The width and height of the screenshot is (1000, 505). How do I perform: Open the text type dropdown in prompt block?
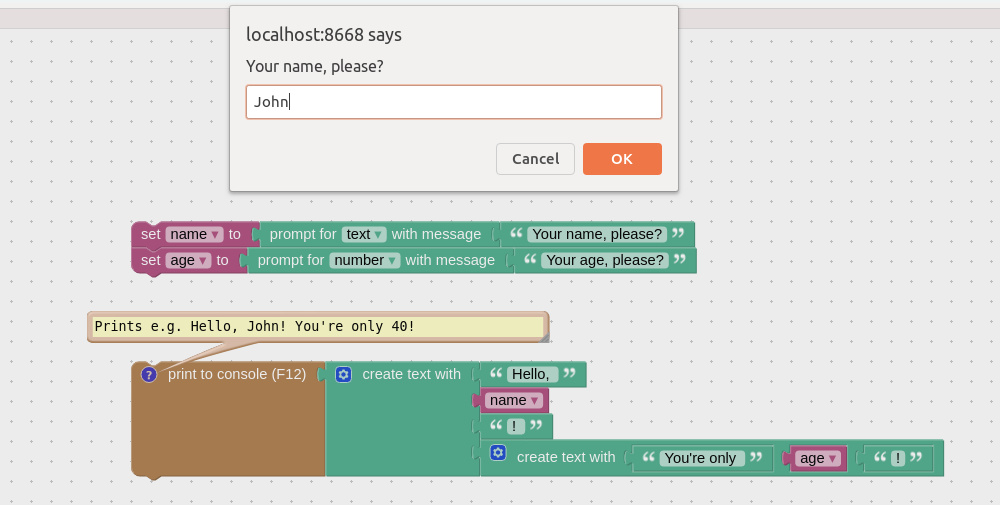coord(364,235)
